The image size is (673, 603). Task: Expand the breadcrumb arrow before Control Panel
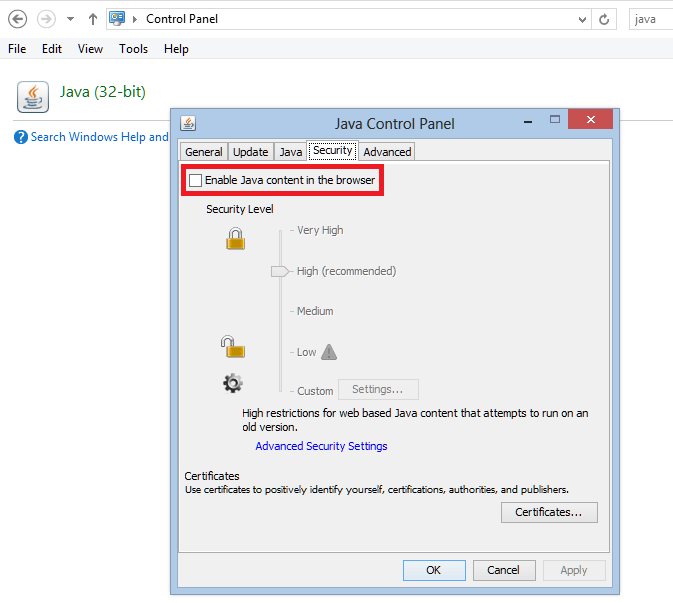(x=135, y=19)
